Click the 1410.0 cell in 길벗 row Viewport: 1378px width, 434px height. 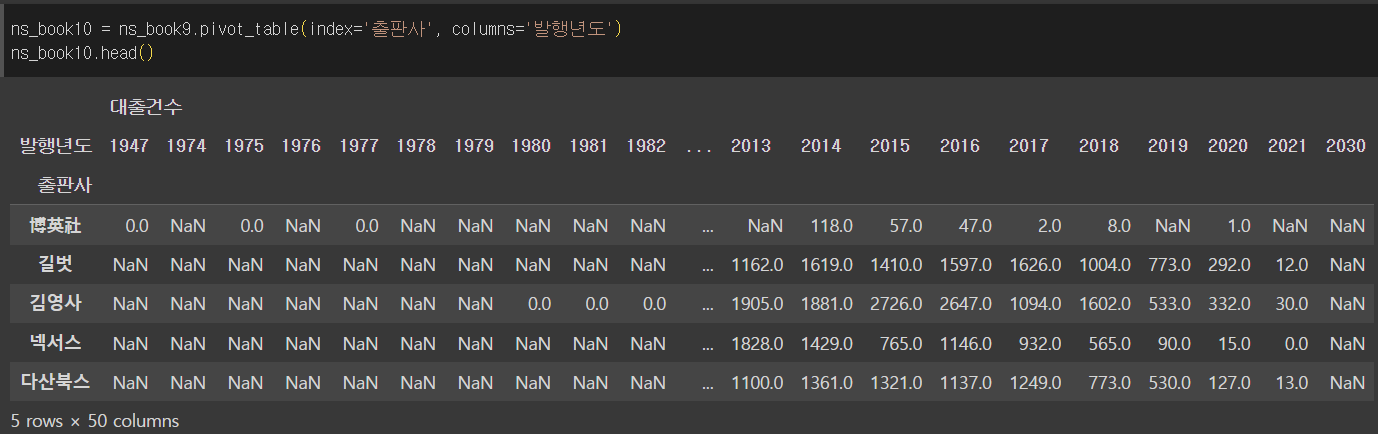pyautogui.click(x=896, y=265)
